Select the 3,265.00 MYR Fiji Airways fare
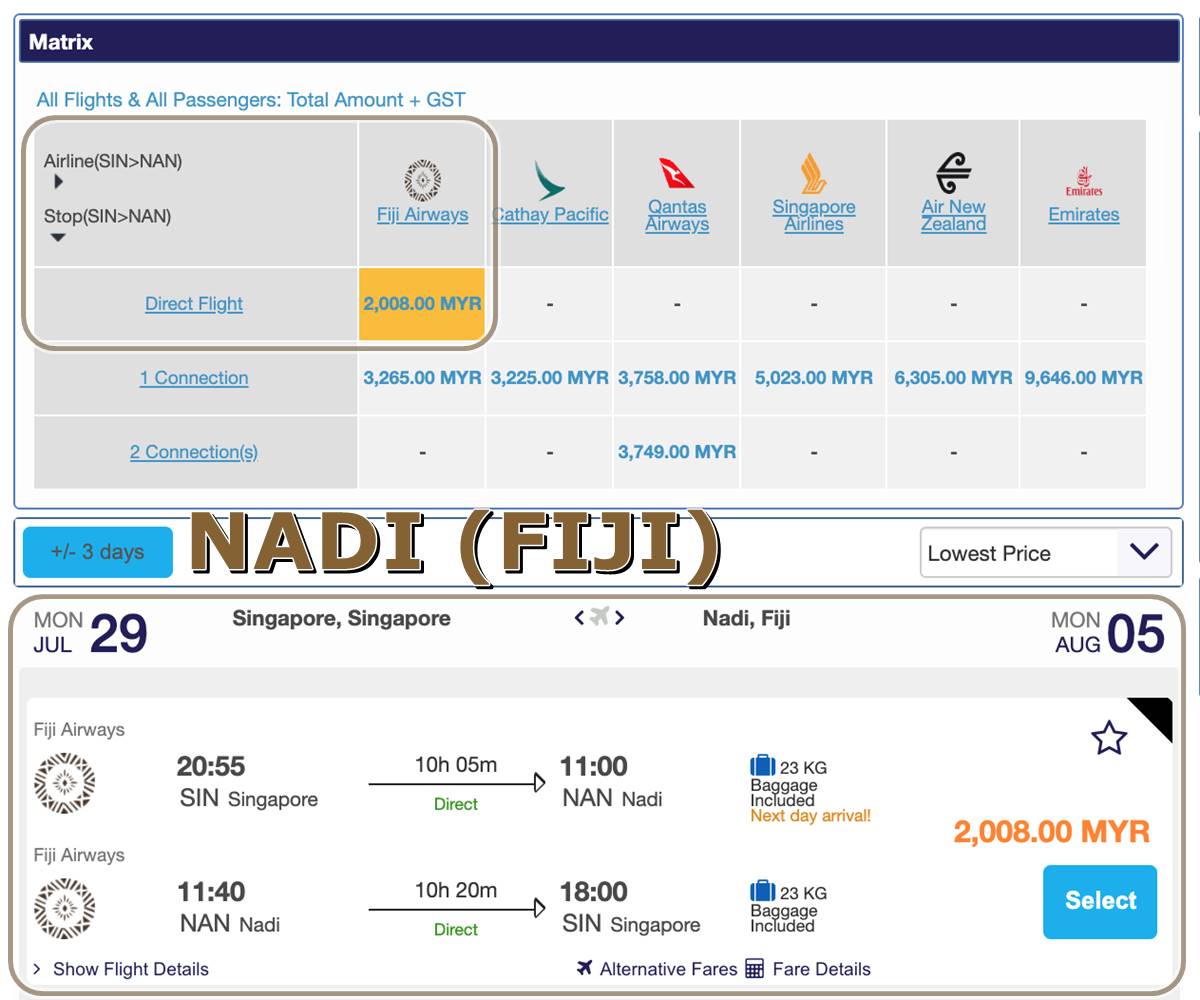 pyautogui.click(x=422, y=378)
